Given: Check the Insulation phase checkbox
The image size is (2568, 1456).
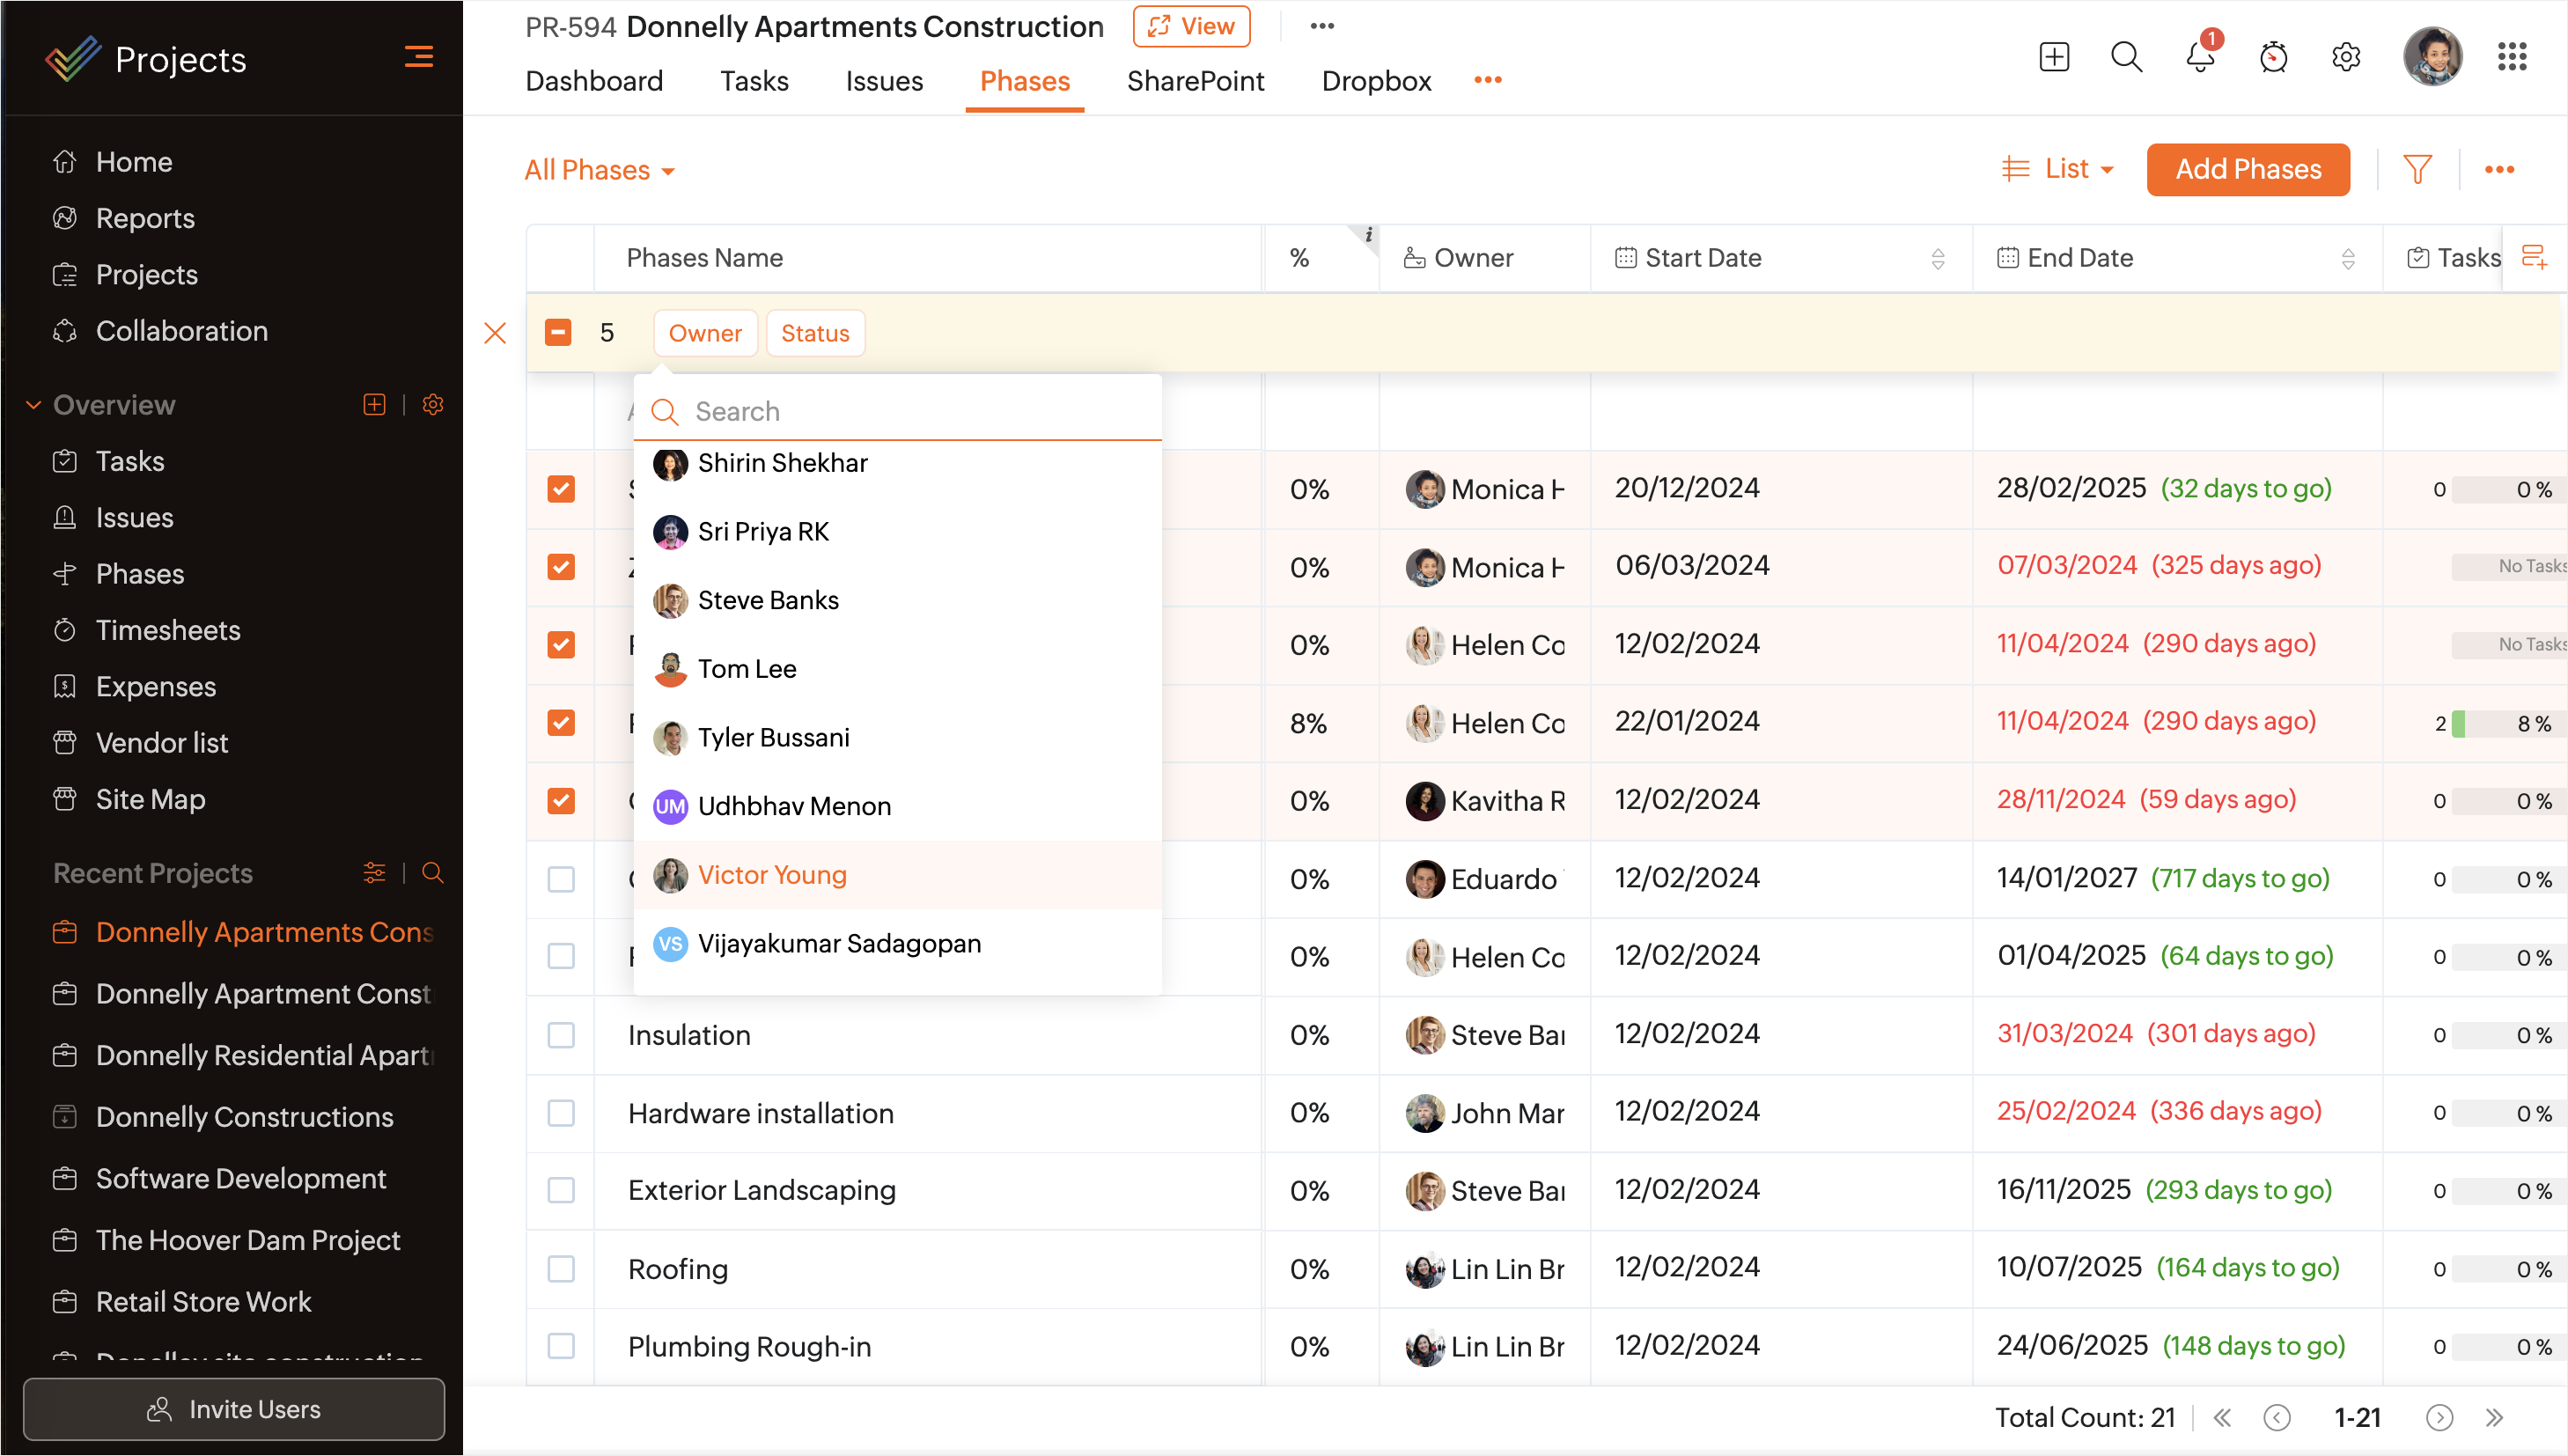Looking at the screenshot, I should (x=561, y=1034).
